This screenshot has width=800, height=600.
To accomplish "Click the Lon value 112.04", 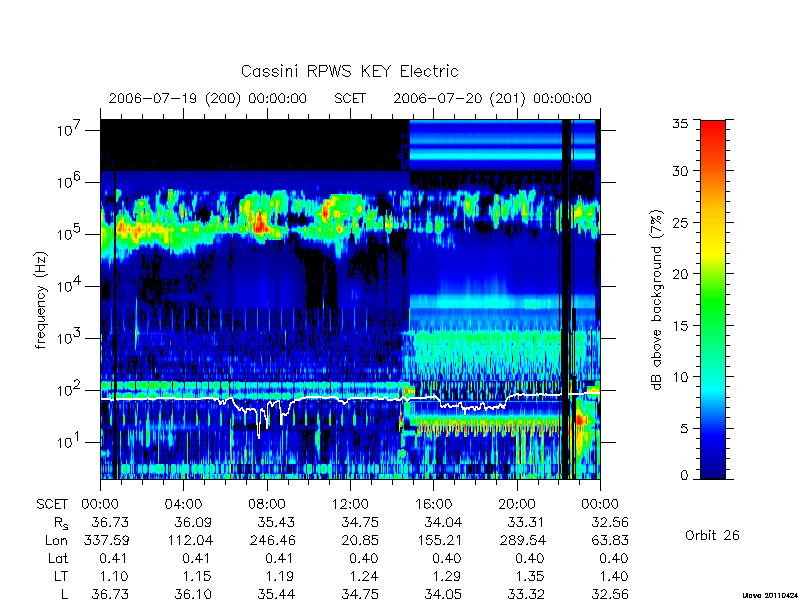I will tap(189, 540).
